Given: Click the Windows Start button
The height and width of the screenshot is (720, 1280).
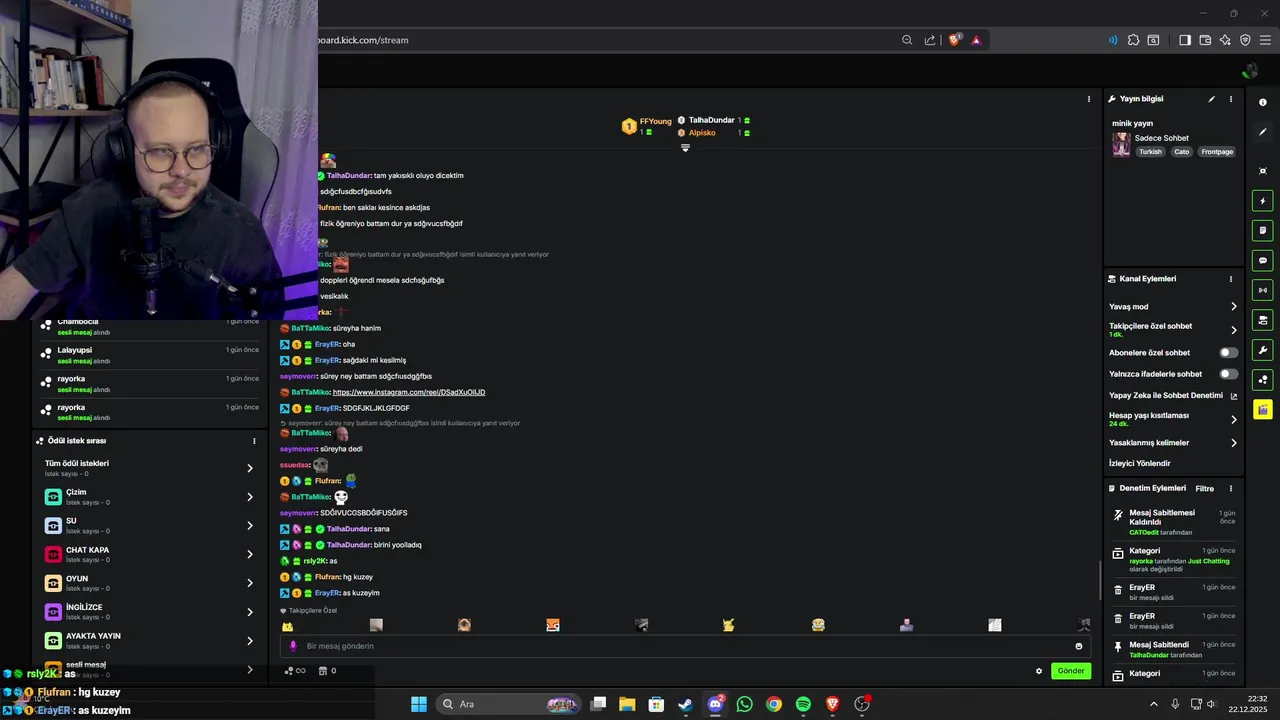Looking at the screenshot, I should (419, 704).
